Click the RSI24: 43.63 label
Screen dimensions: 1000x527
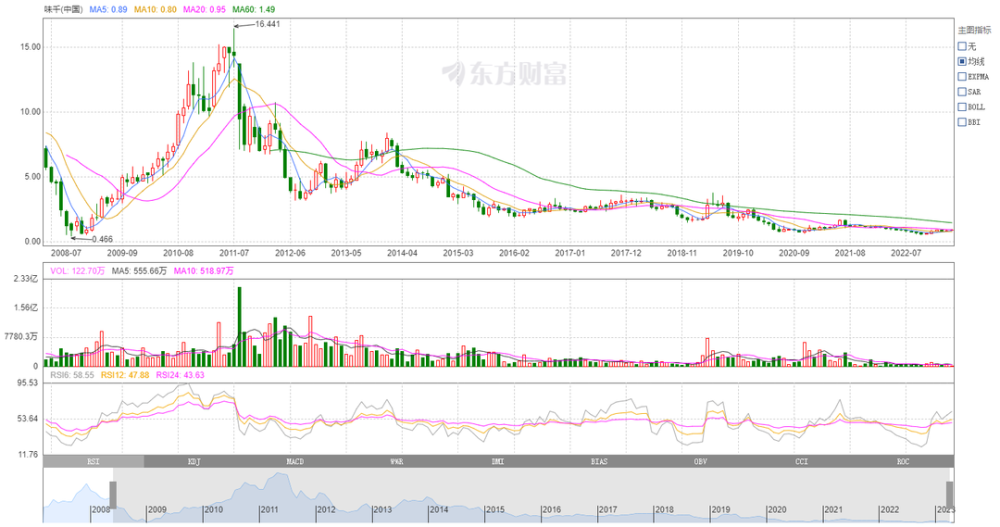(180, 375)
